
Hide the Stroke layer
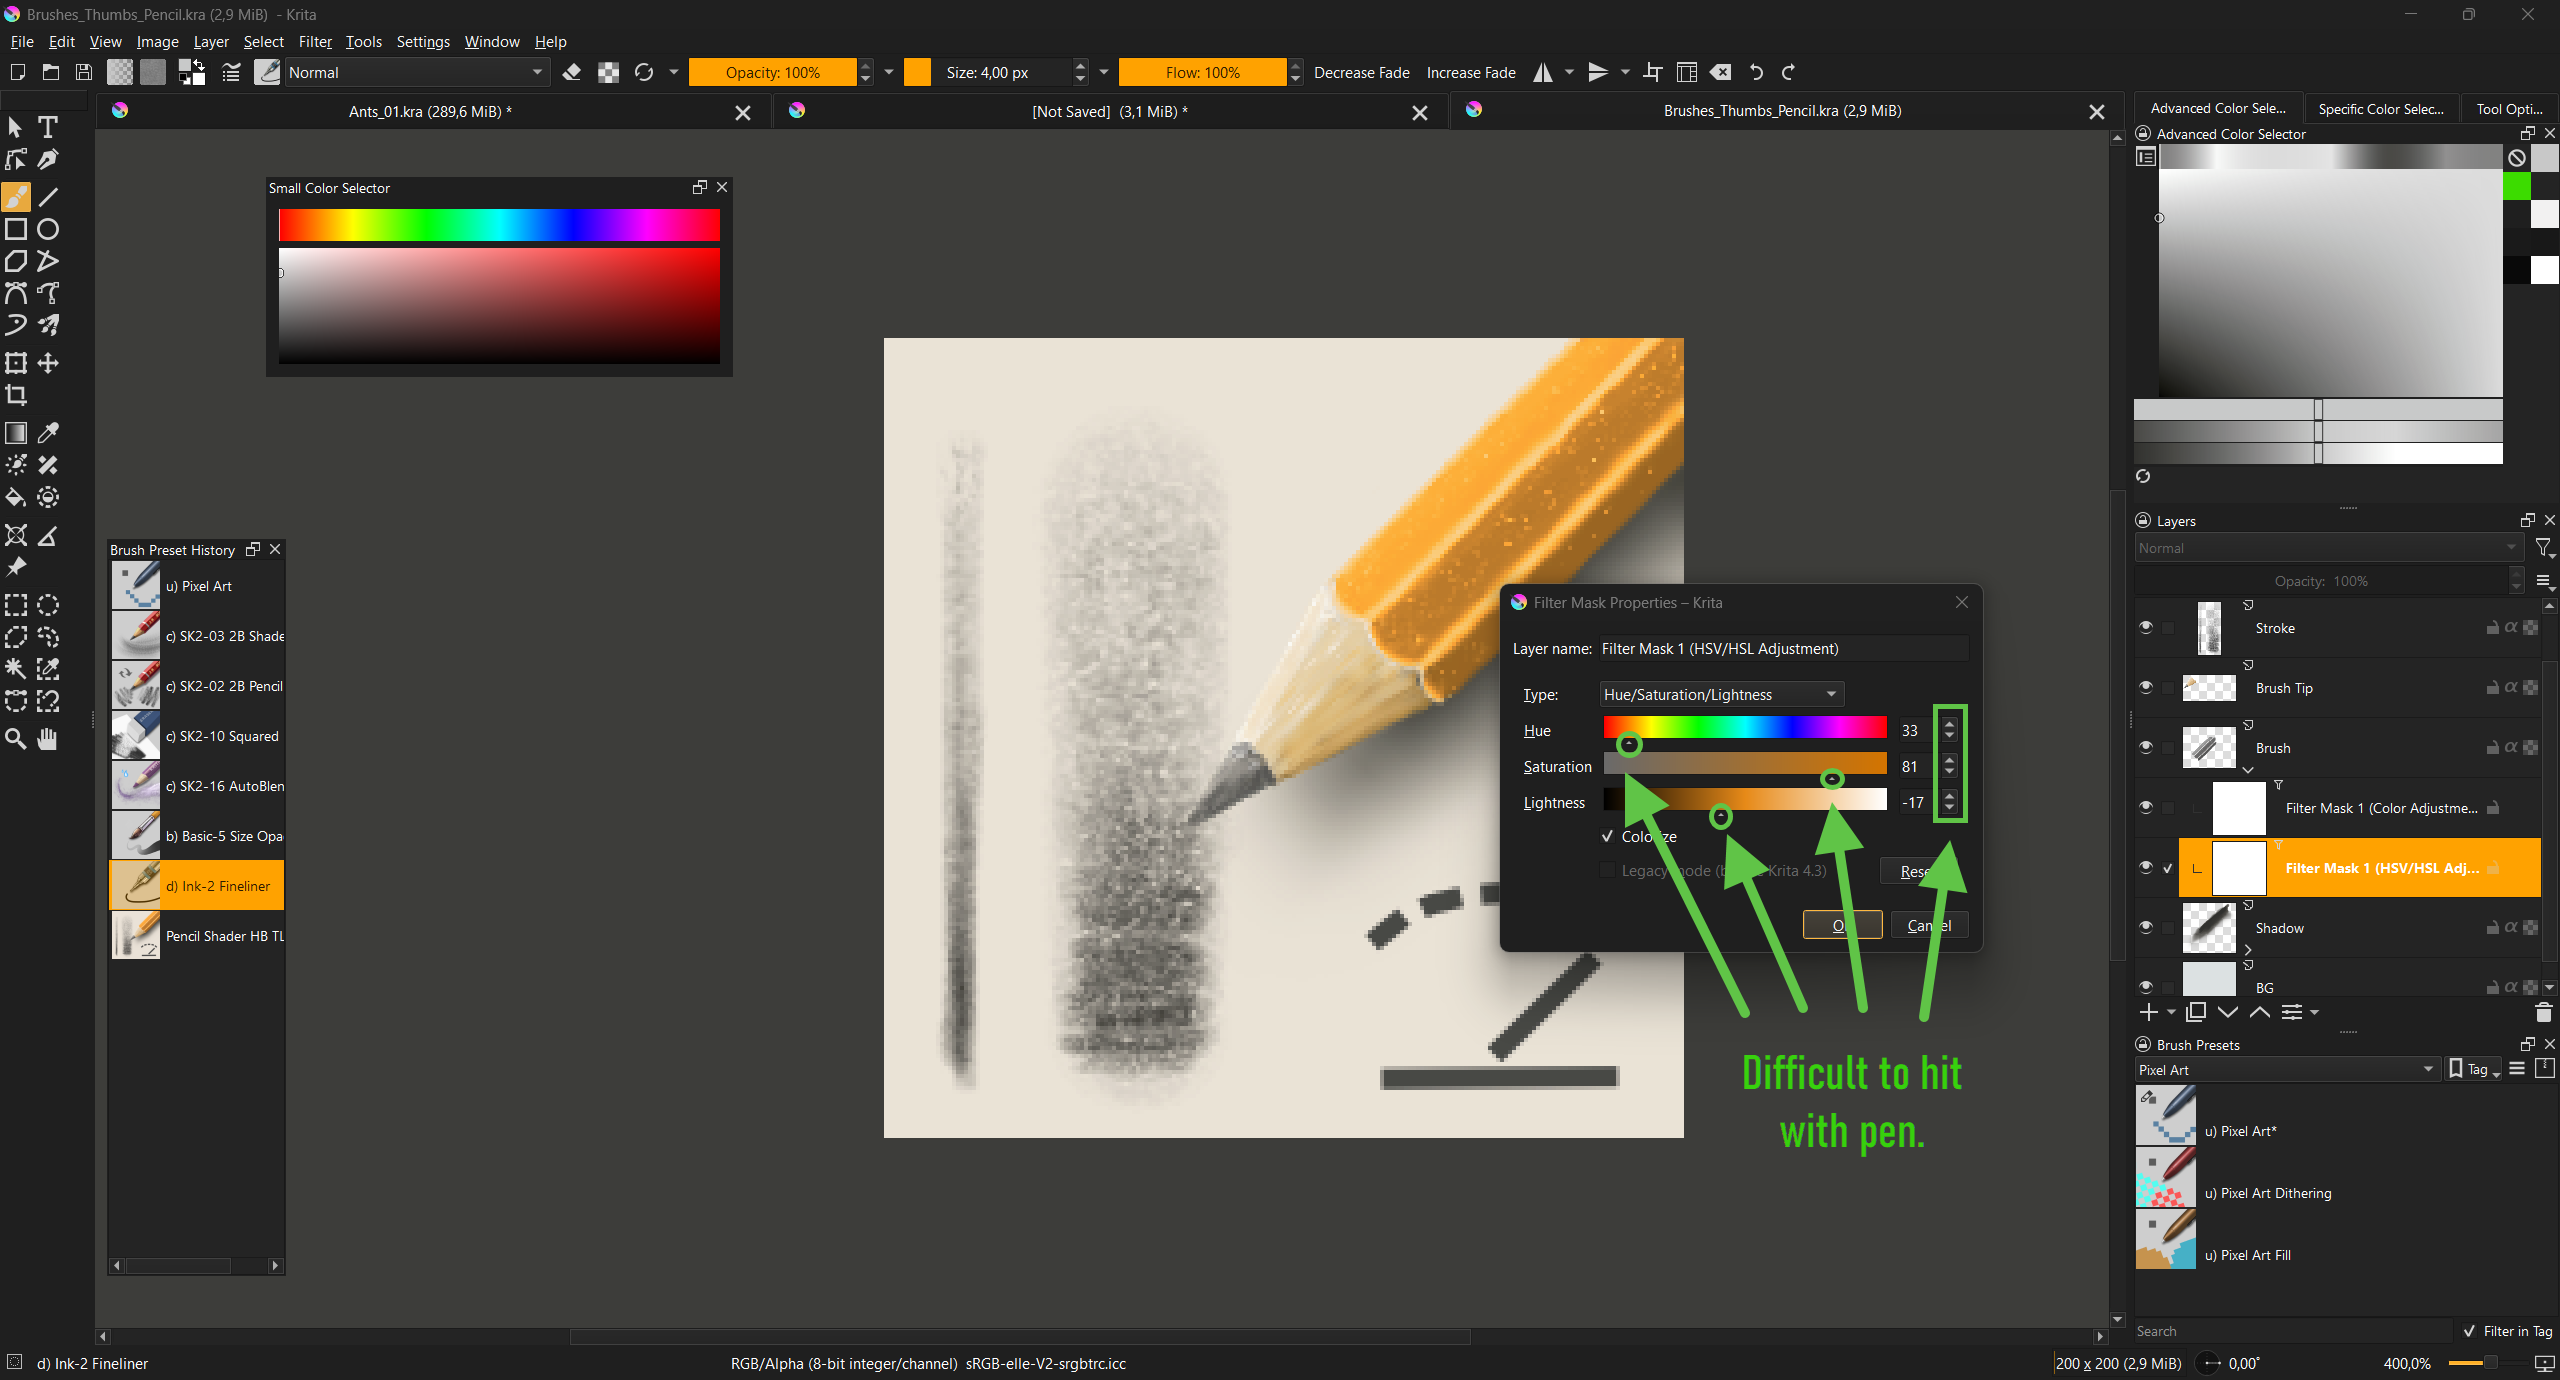click(2146, 628)
